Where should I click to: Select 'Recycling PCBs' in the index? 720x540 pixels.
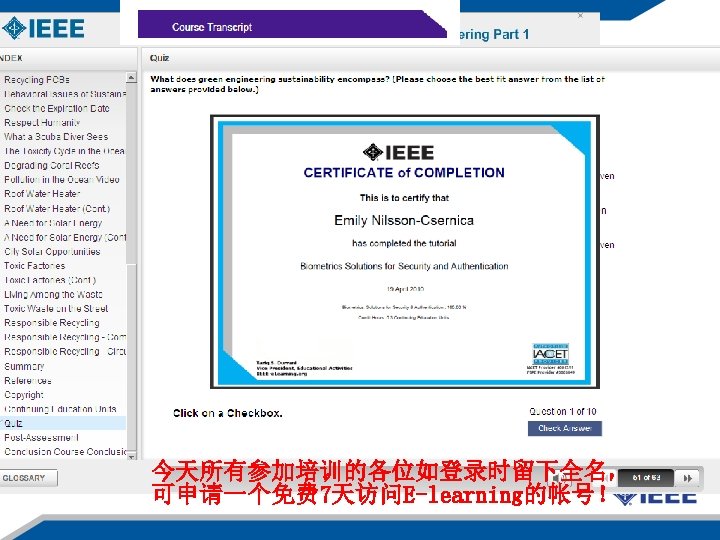[37, 80]
